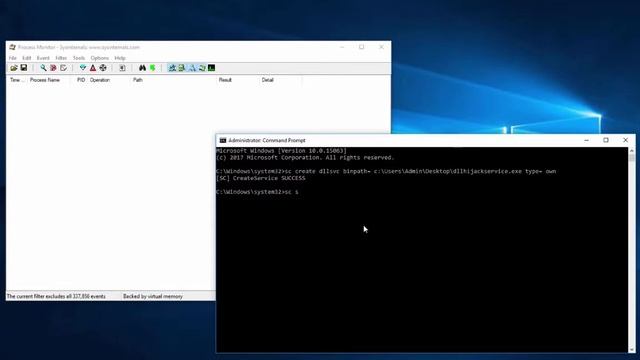Screen dimensions: 640x360
Task: Toggle Show File System Activity in the toolbar
Action: [x=182, y=68]
